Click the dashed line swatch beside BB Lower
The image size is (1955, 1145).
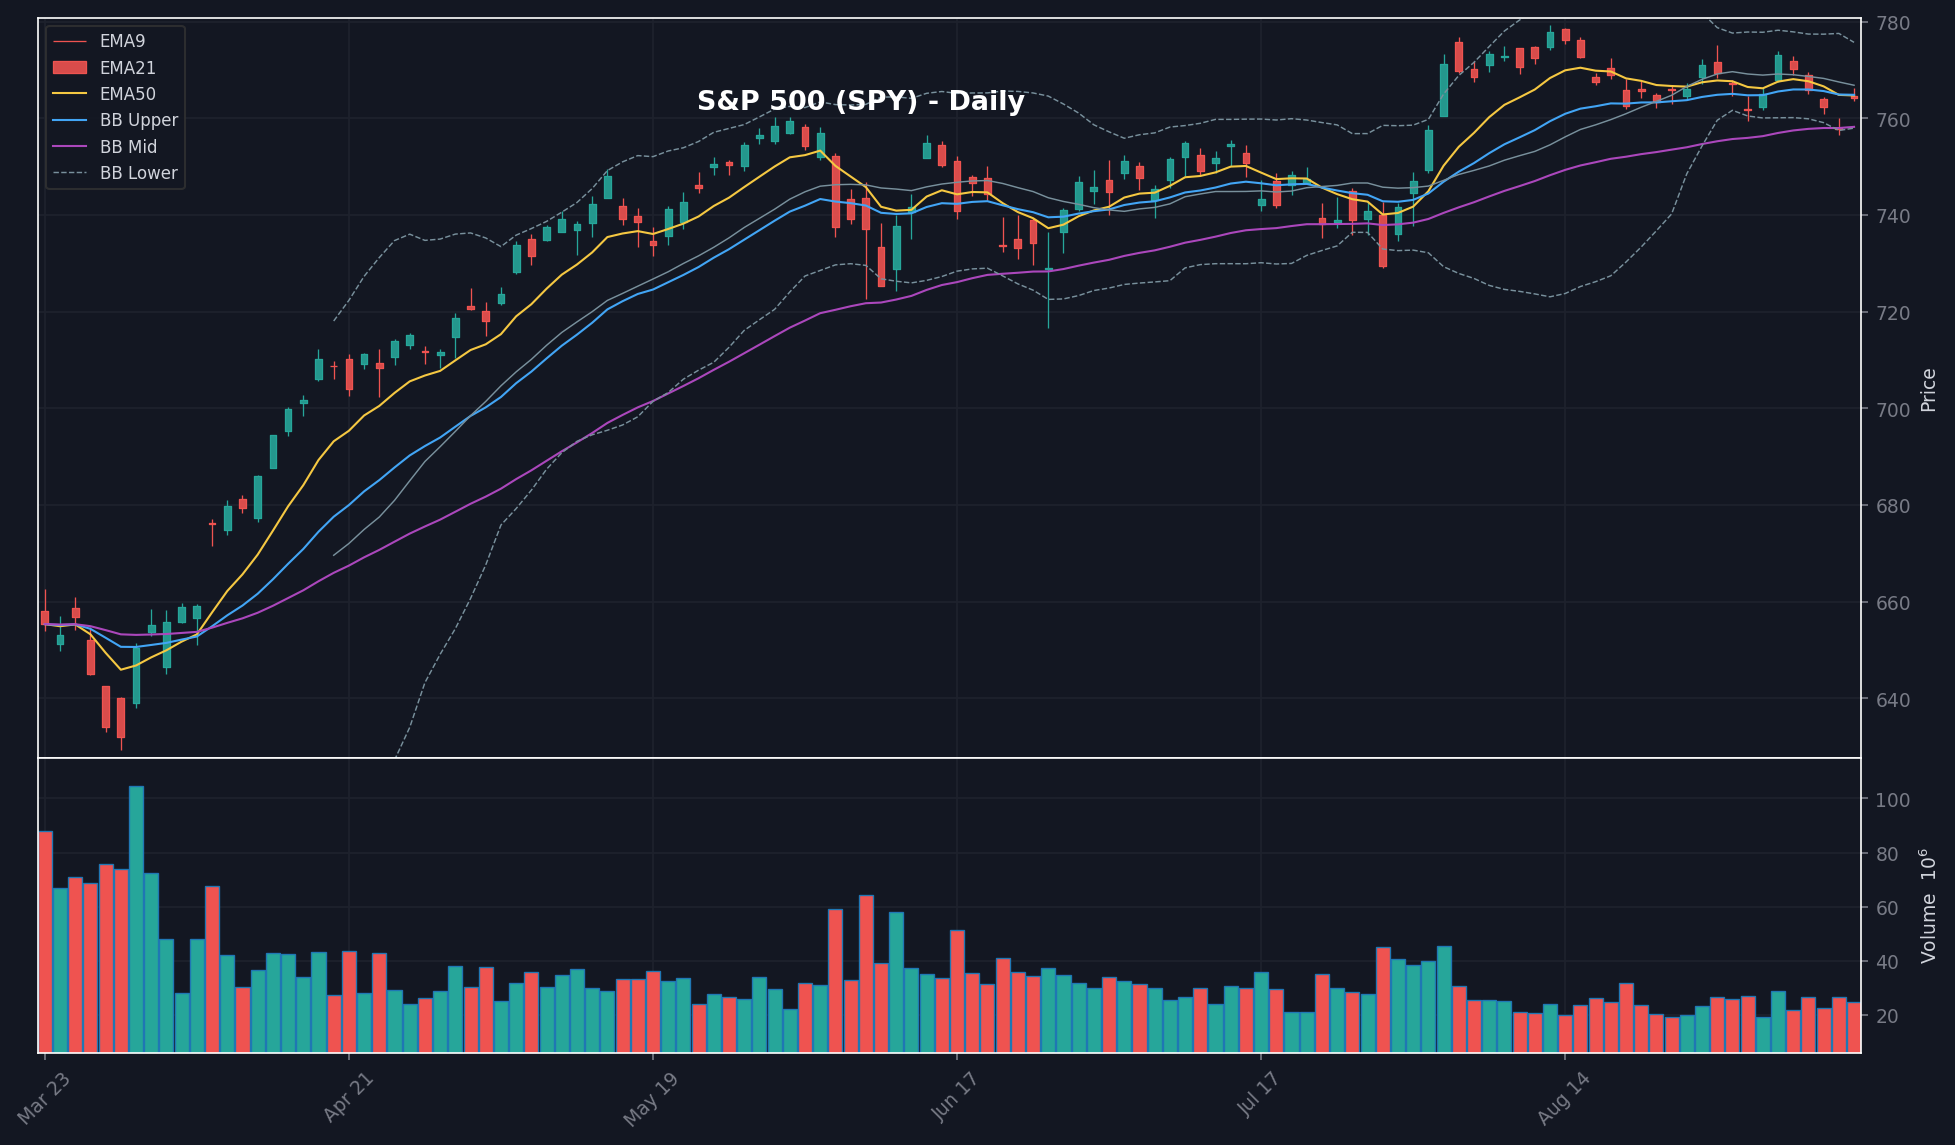click(x=70, y=173)
